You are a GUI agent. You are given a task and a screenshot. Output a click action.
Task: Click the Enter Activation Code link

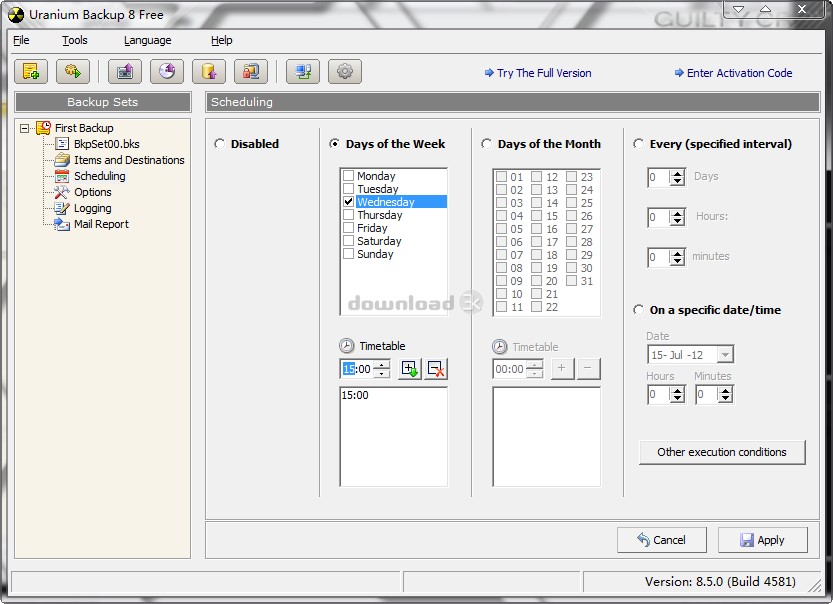740,73
